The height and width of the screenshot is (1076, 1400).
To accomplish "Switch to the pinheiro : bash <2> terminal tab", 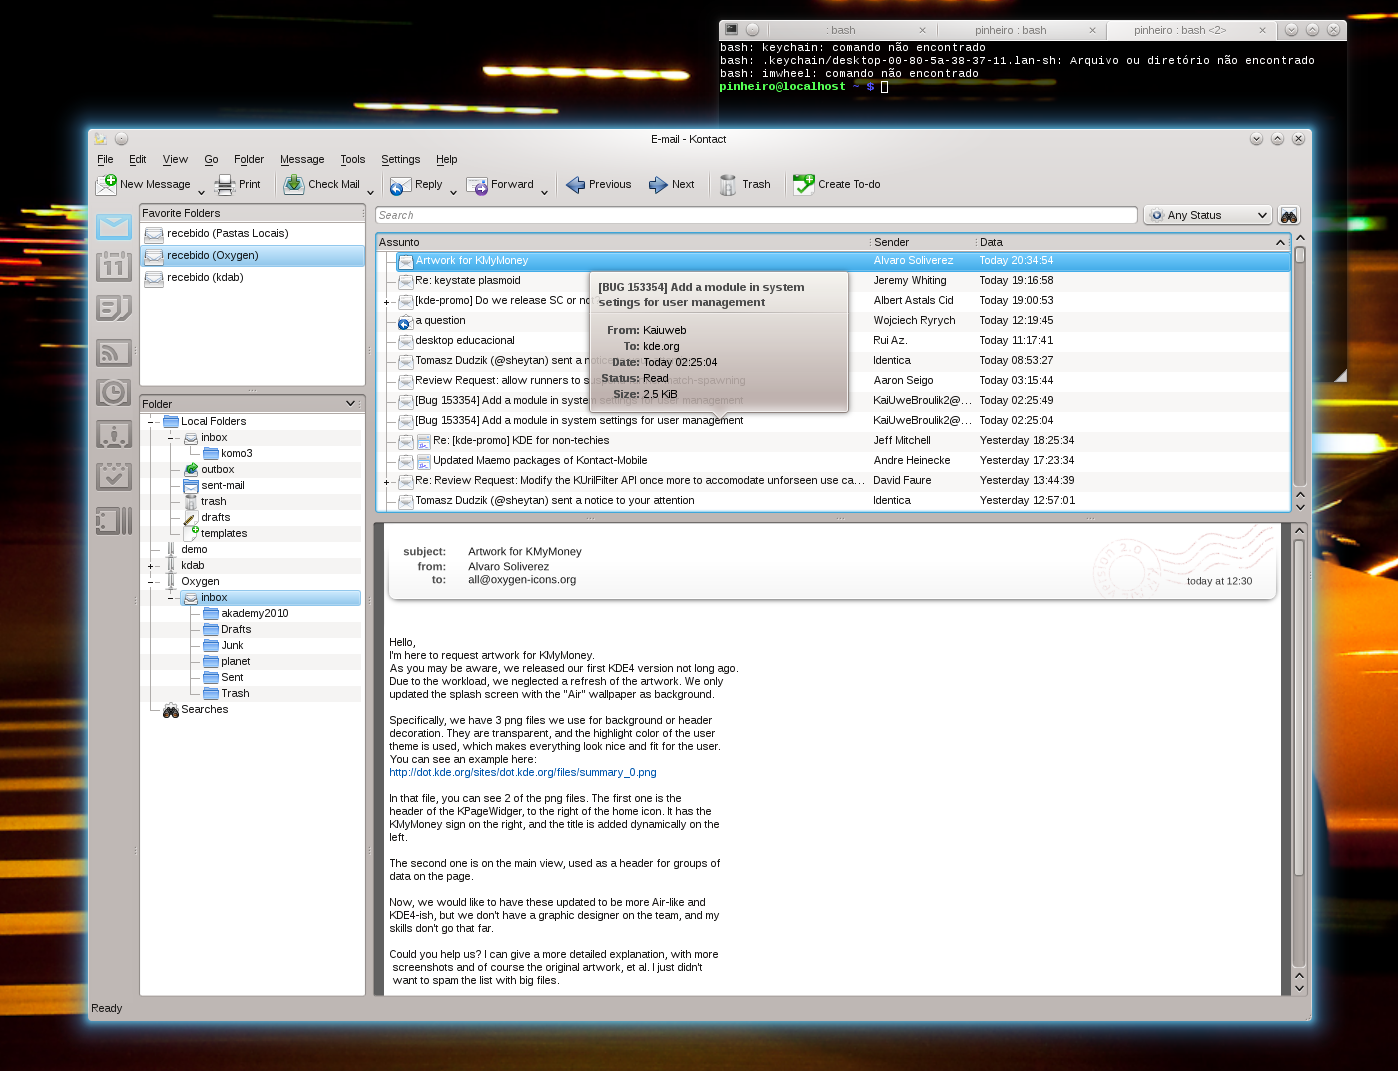I will pyautogui.click(x=1179, y=30).
